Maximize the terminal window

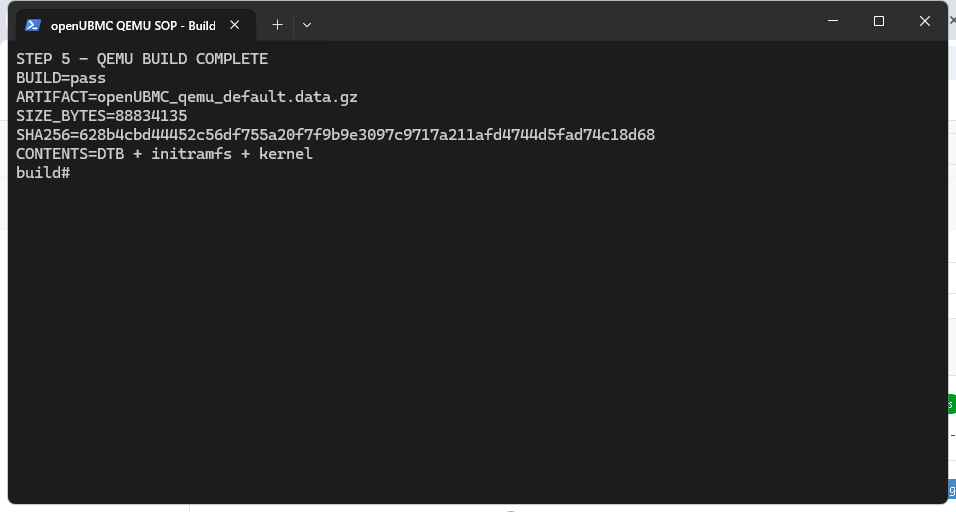click(x=879, y=21)
